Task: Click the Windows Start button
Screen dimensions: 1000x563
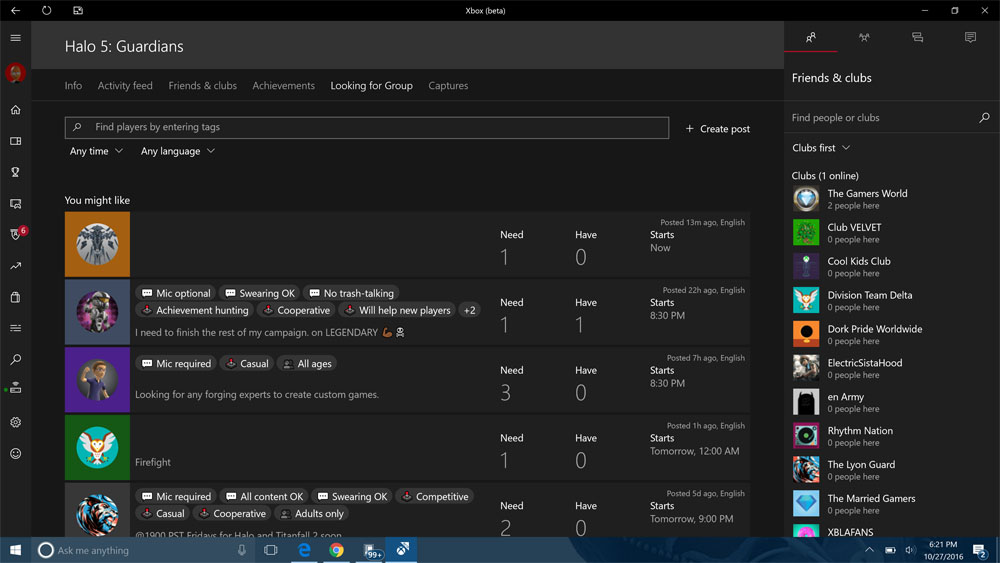Action: [x=15, y=550]
